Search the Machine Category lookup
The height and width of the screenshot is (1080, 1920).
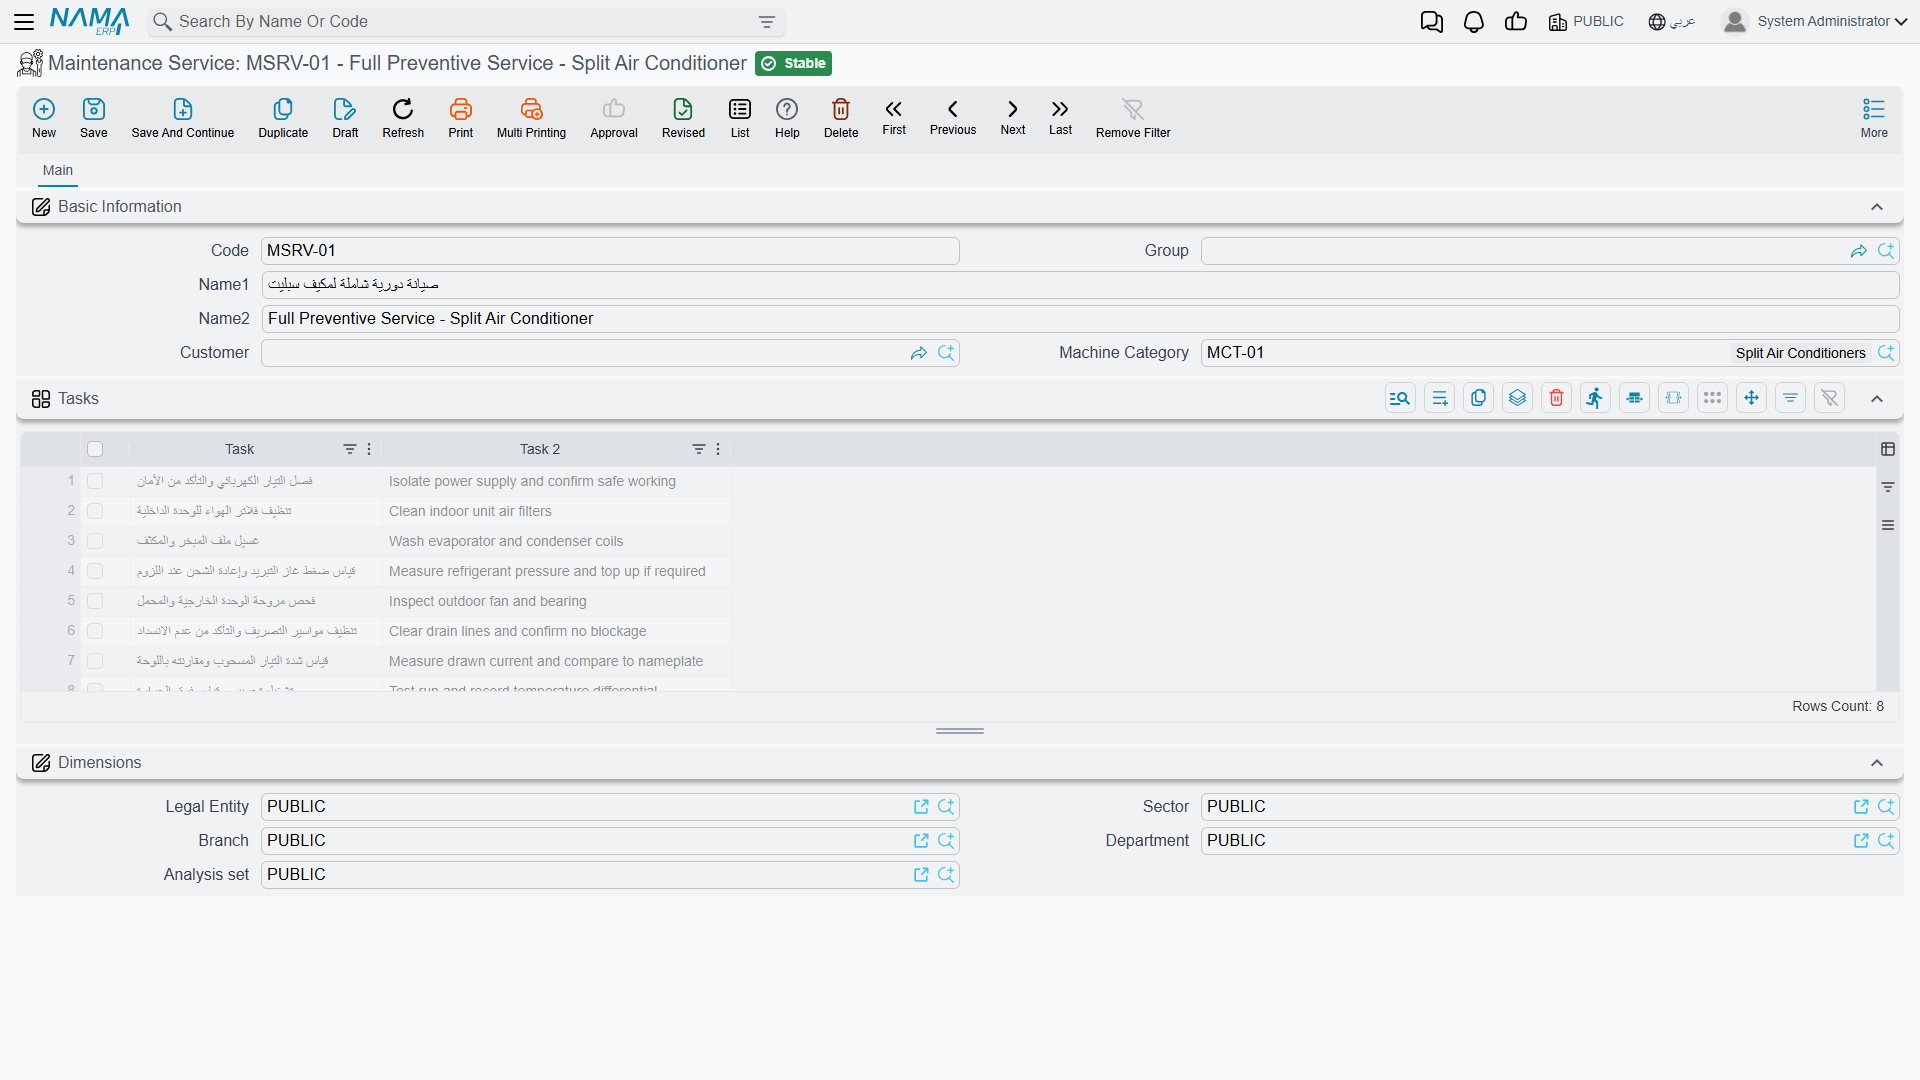click(x=1886, y=353)
